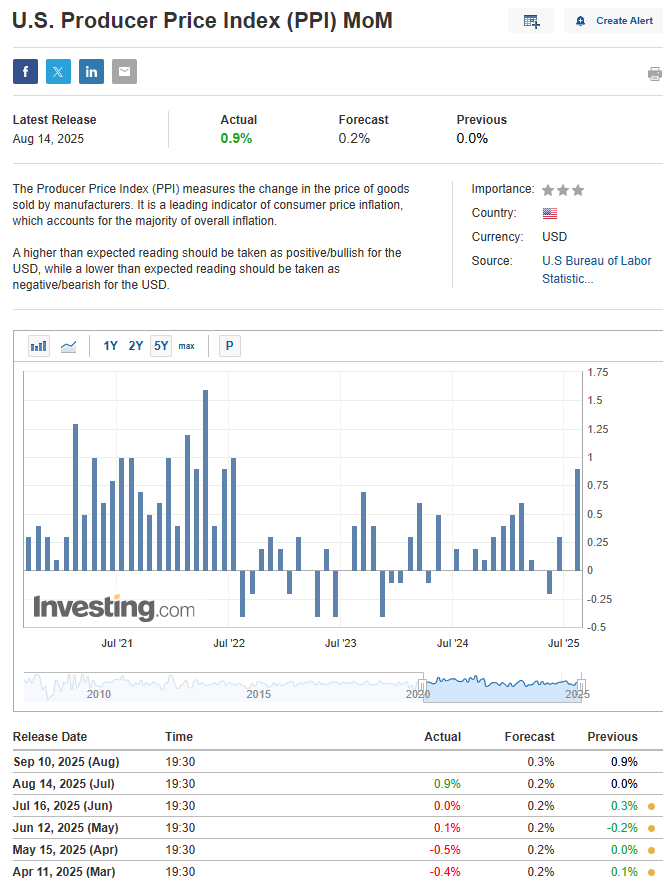Screen dimensions: 665x892
Task: Click left handle of range slider
Action: (422, 685)
